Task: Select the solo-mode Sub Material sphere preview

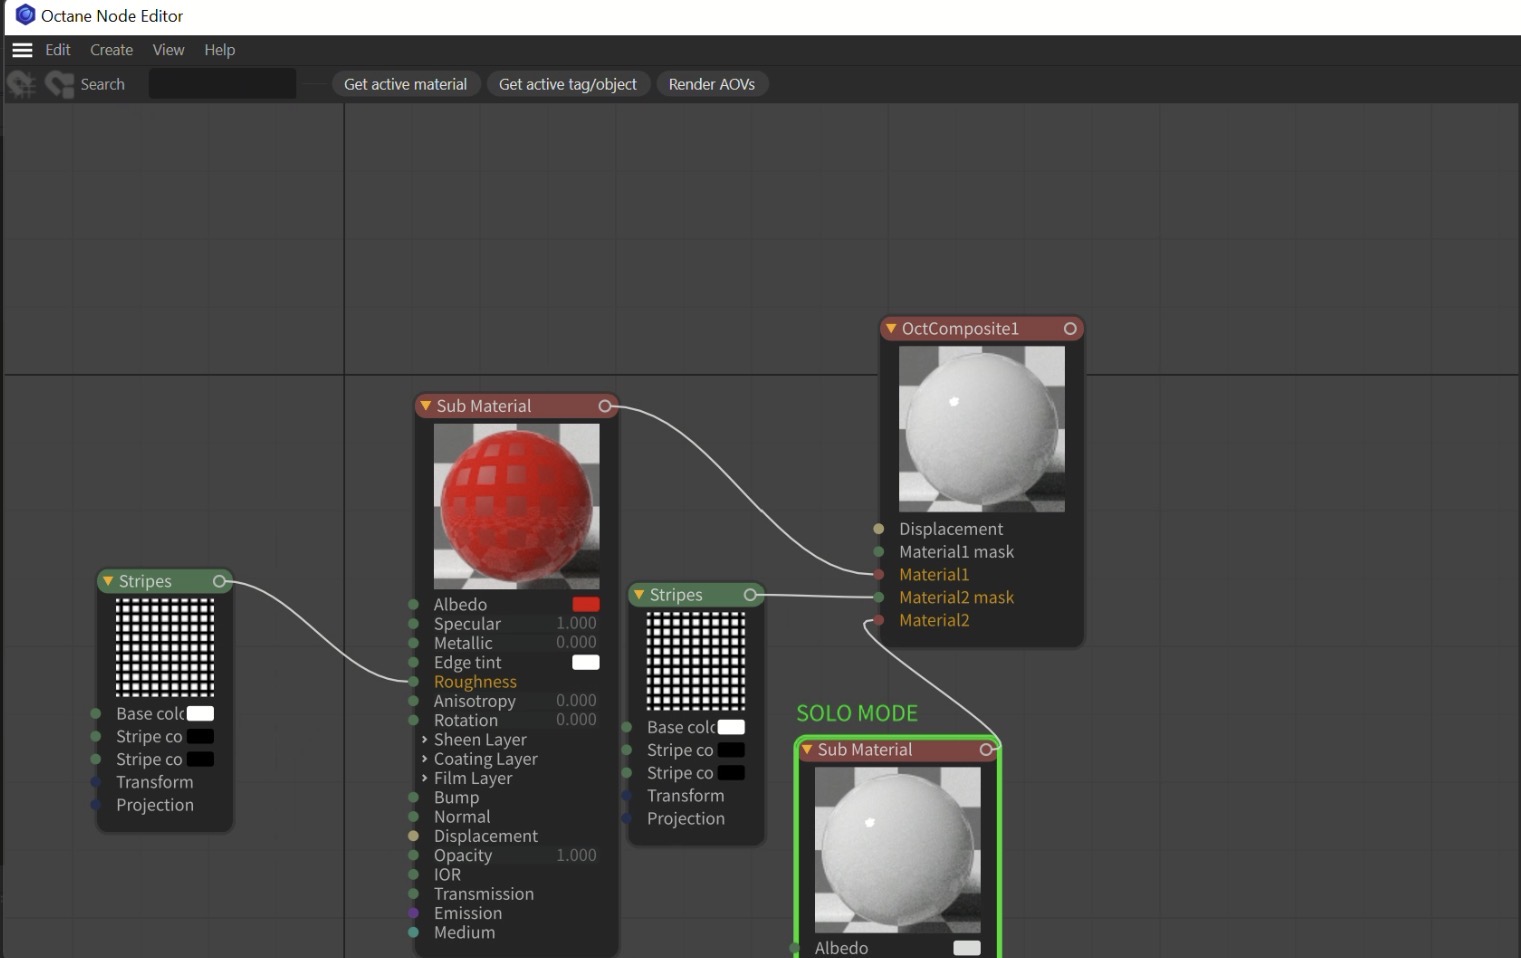Action: click(898, 850)
